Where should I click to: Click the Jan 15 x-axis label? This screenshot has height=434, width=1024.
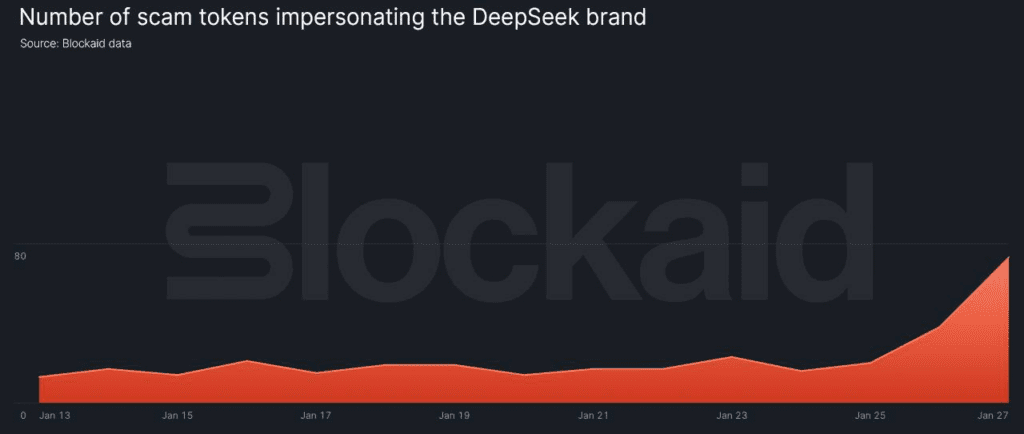coord(178,415)
